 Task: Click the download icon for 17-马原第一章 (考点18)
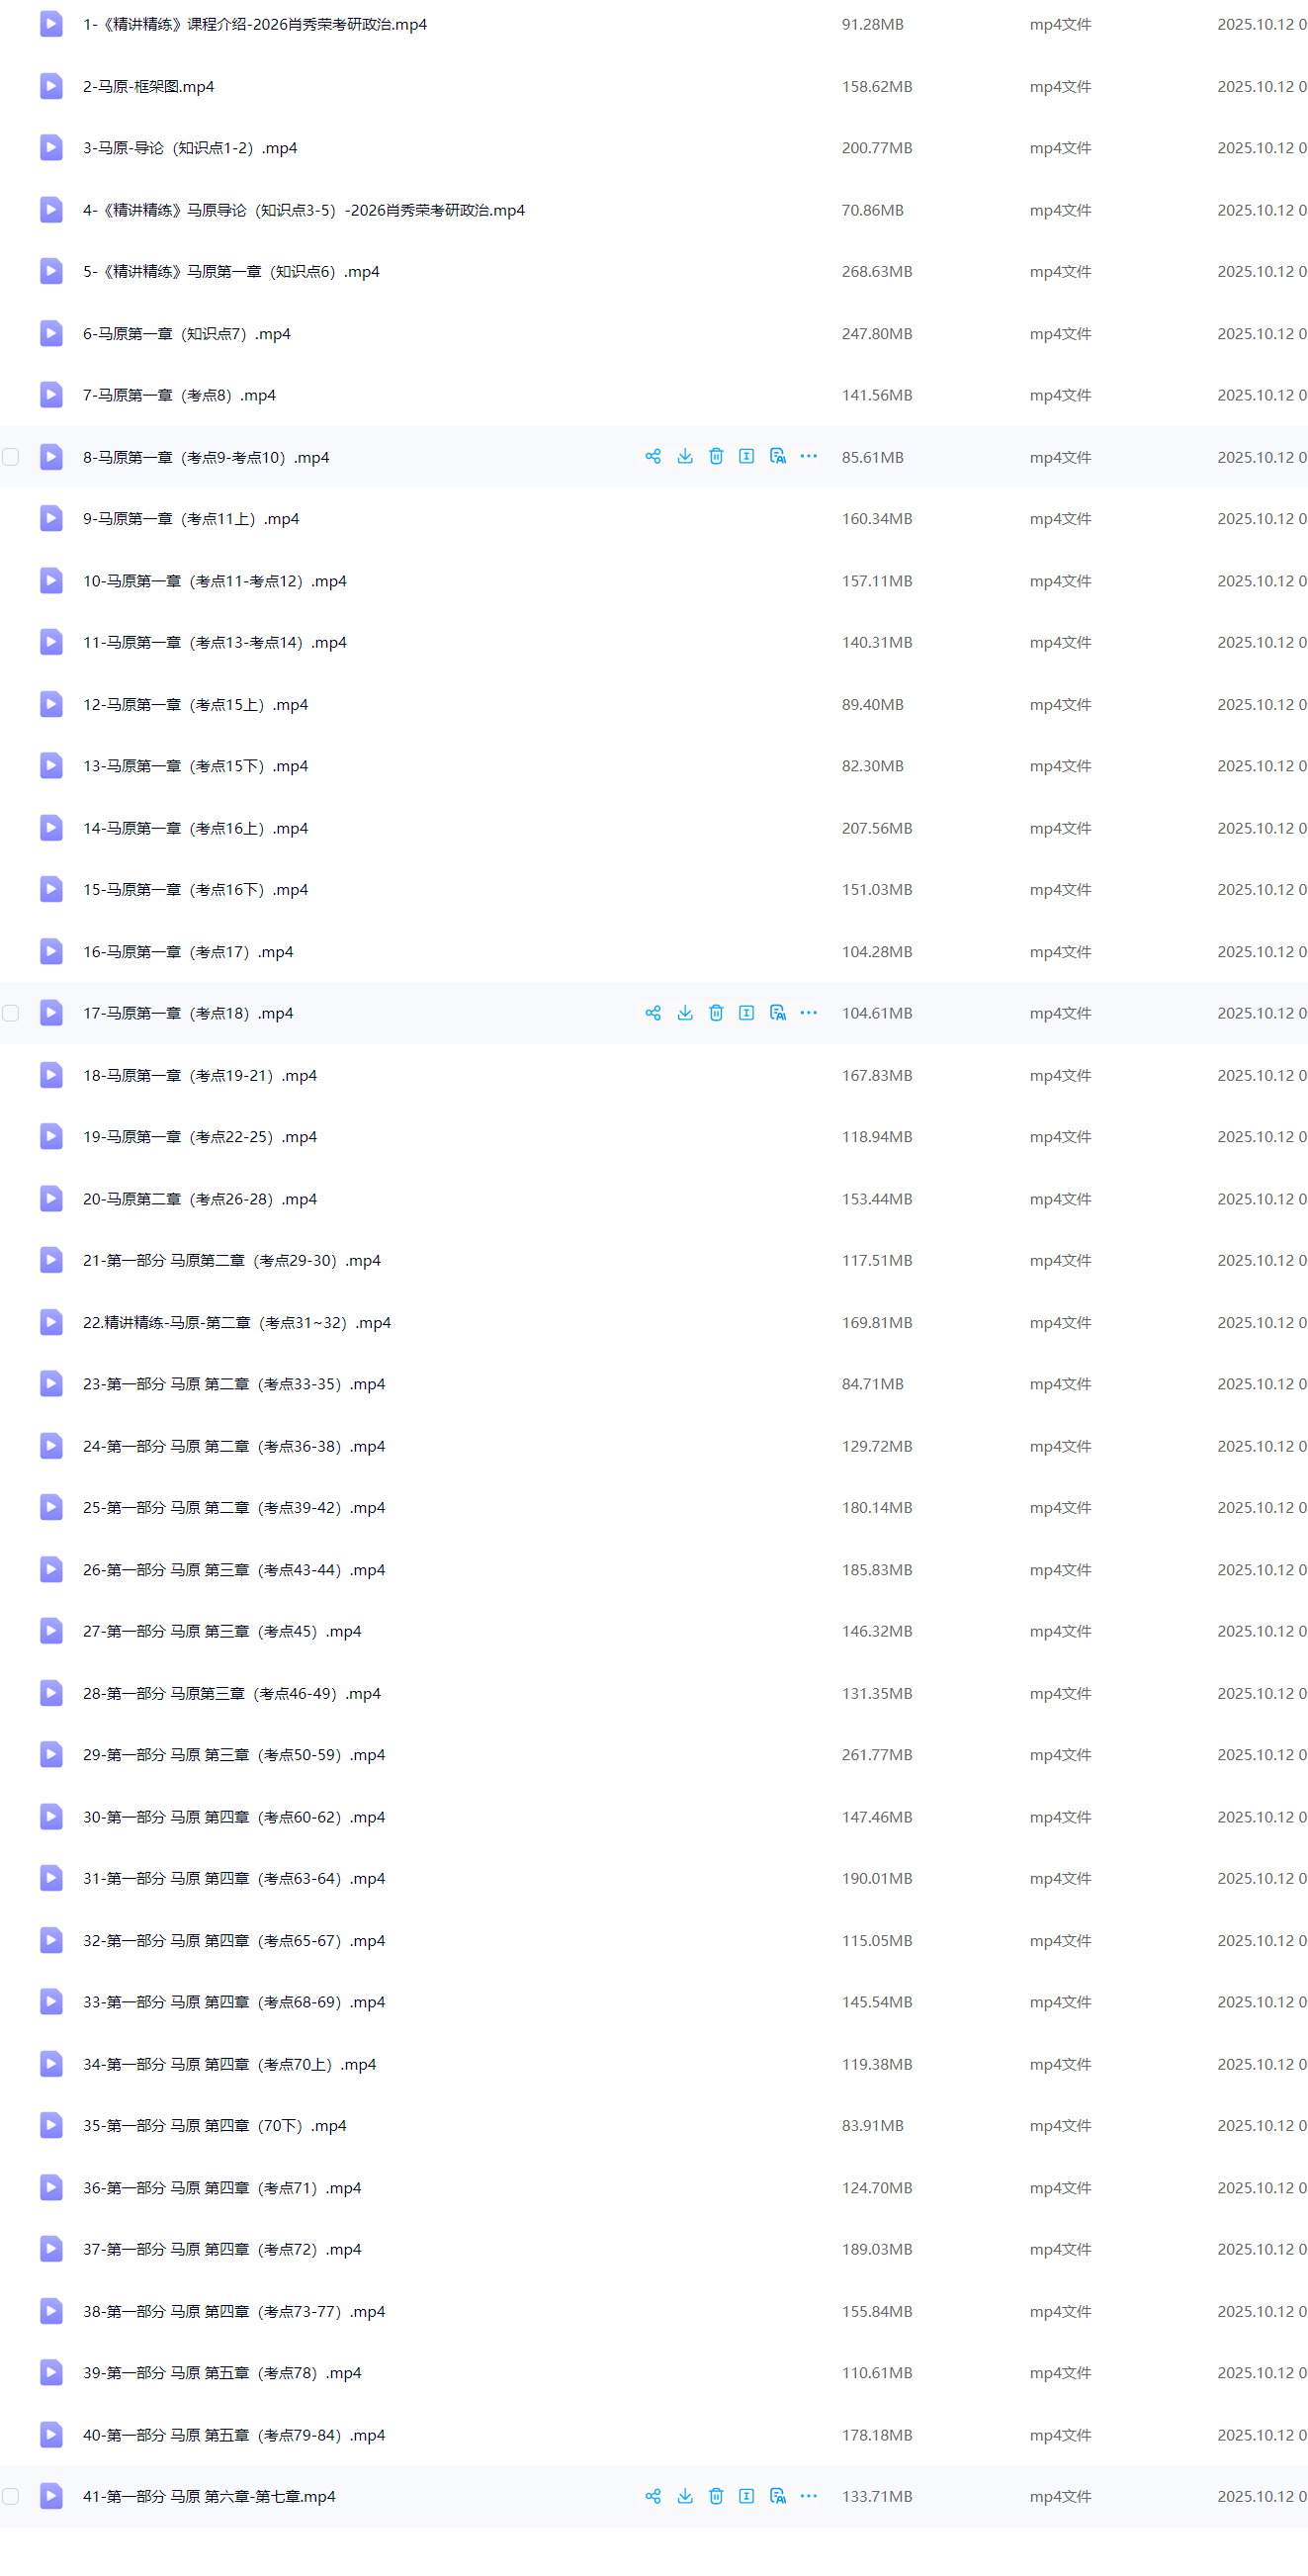point(685,1013)
